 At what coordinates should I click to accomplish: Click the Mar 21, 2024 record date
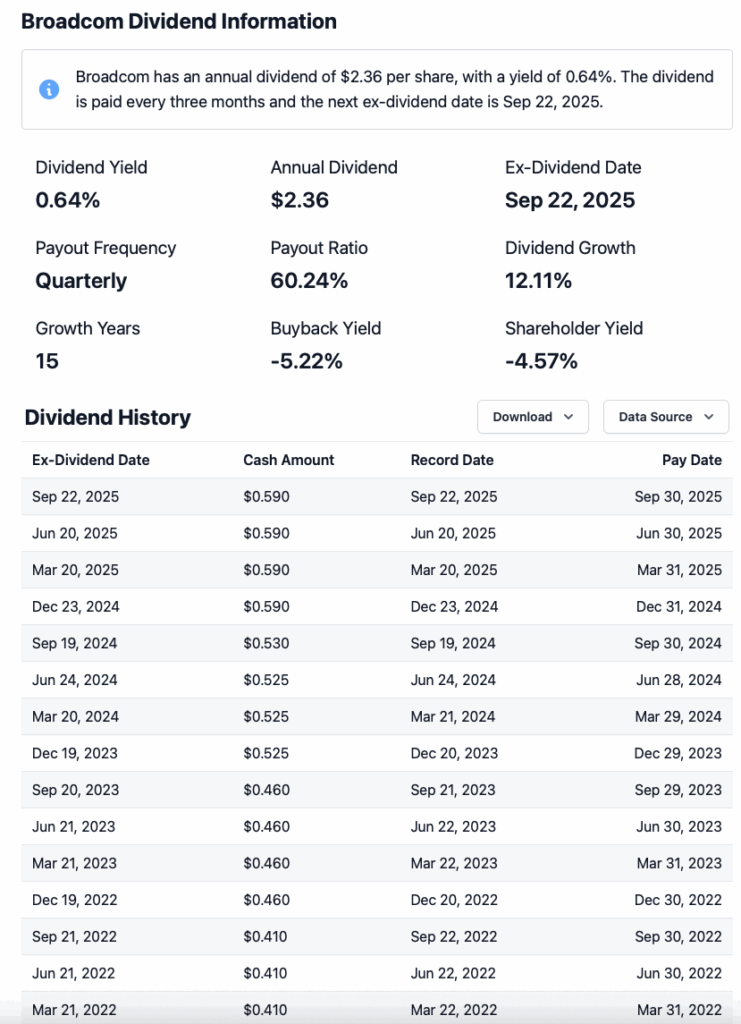[x=453, y=717]
